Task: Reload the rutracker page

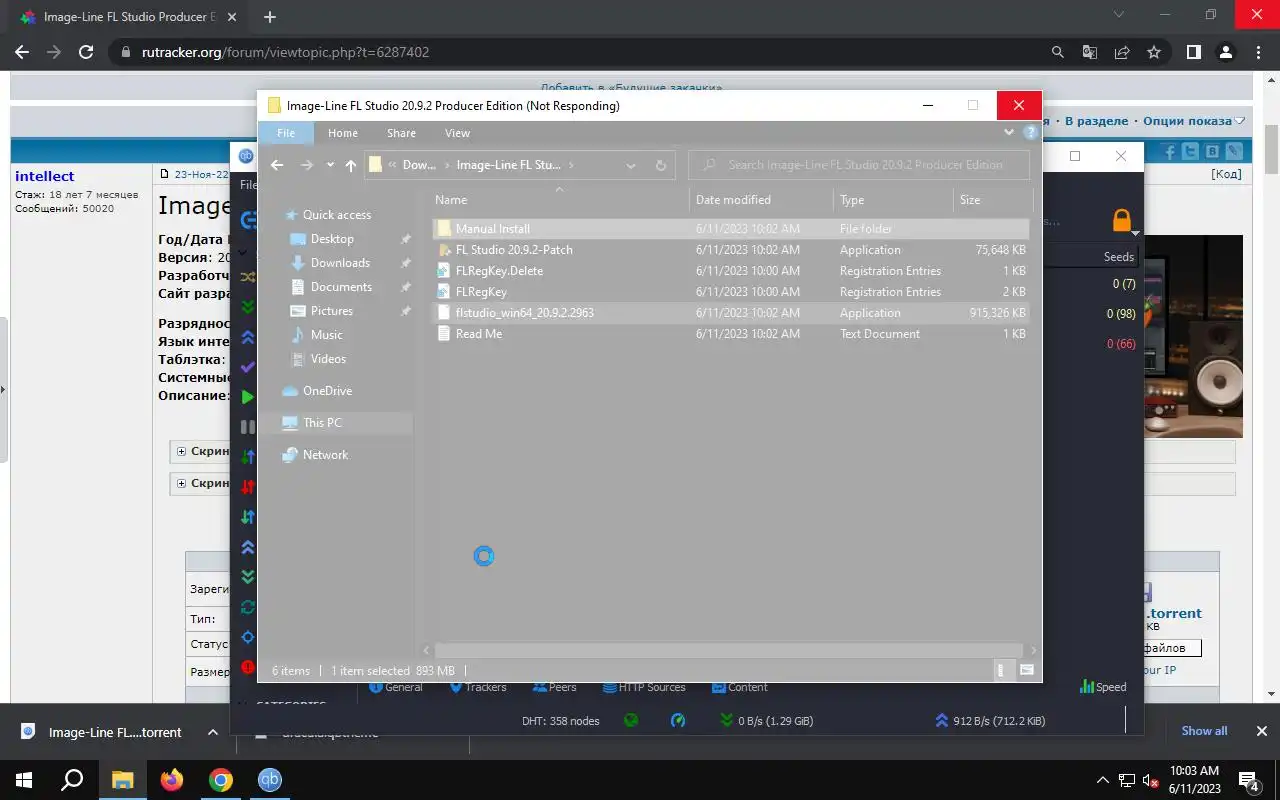Action: coord(86,52)
